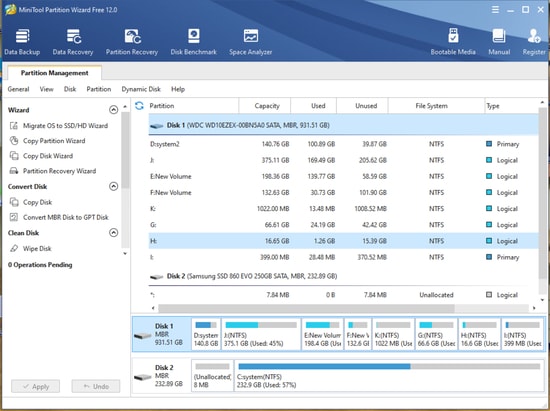Sort by File System column header
Viewport: 550px width, 411px height.
coord(436,106)
